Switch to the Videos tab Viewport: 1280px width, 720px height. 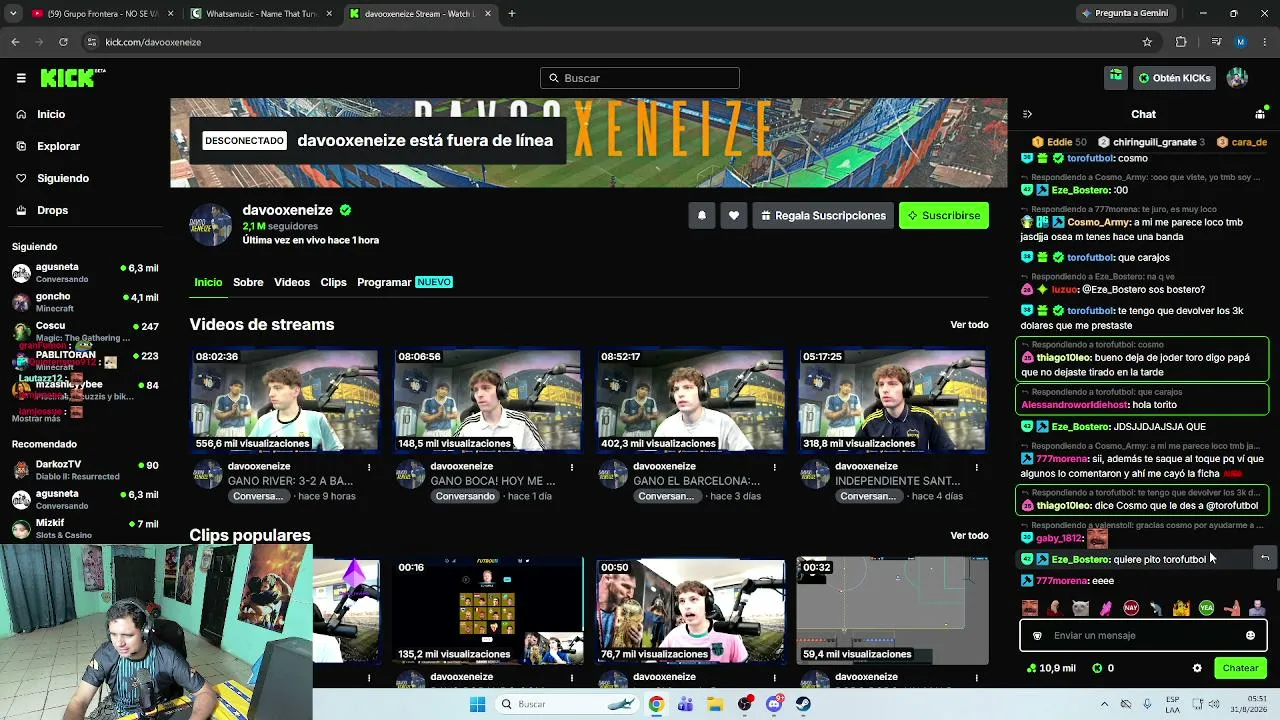coord(292,282)
